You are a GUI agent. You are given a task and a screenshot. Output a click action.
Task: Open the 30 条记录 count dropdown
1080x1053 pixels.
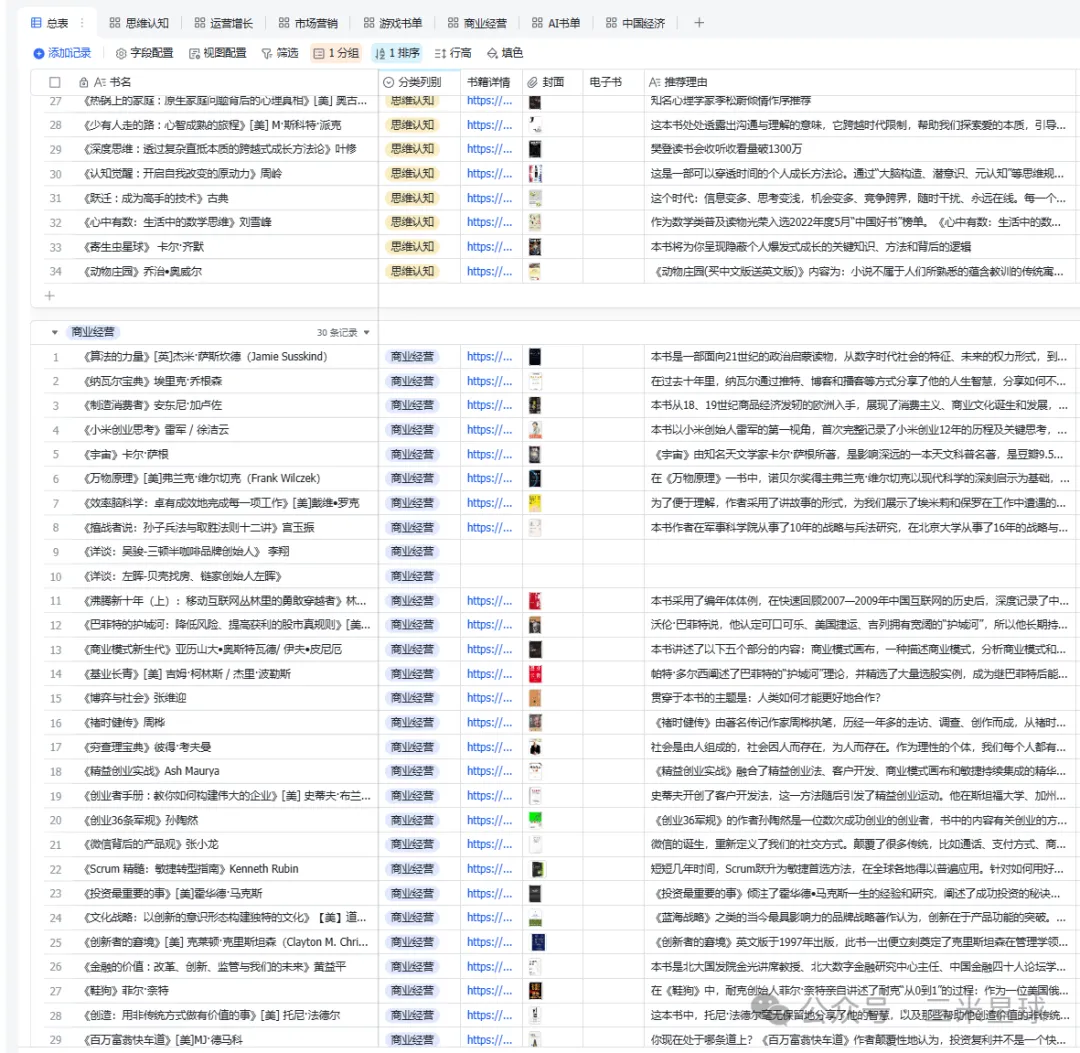pos(344,332)
